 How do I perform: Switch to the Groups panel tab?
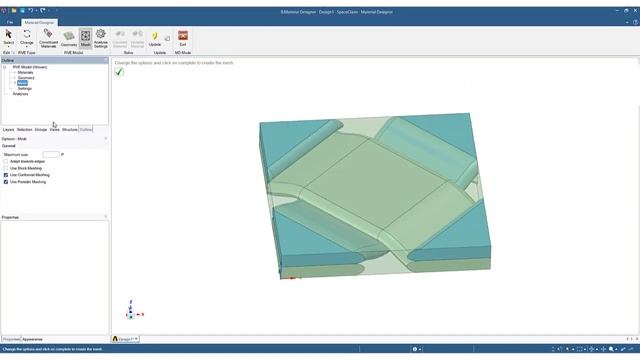point(41,130)
